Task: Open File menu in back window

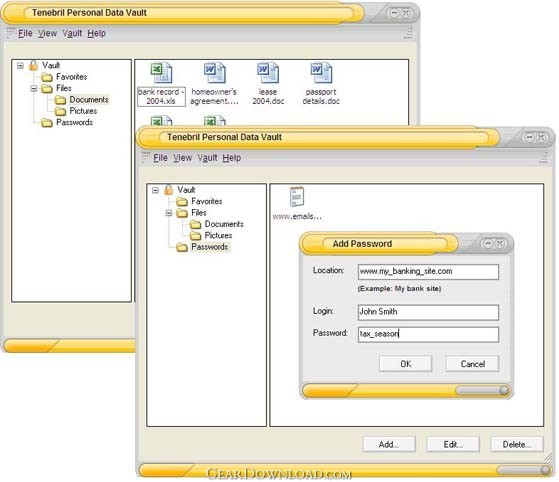Action: [x=25, y=33]
